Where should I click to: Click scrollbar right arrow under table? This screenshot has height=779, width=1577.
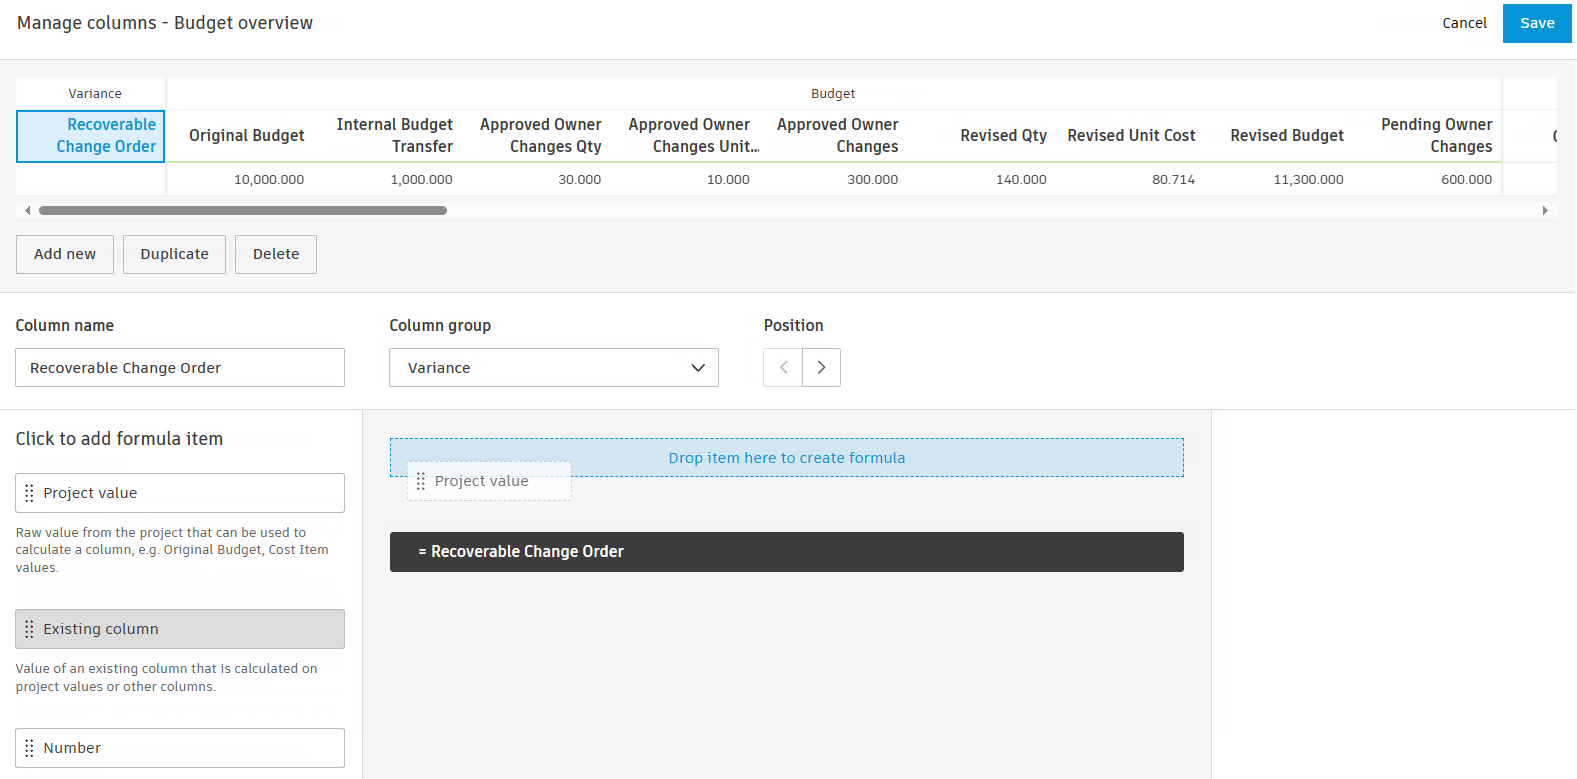(x=1545, y=210)
